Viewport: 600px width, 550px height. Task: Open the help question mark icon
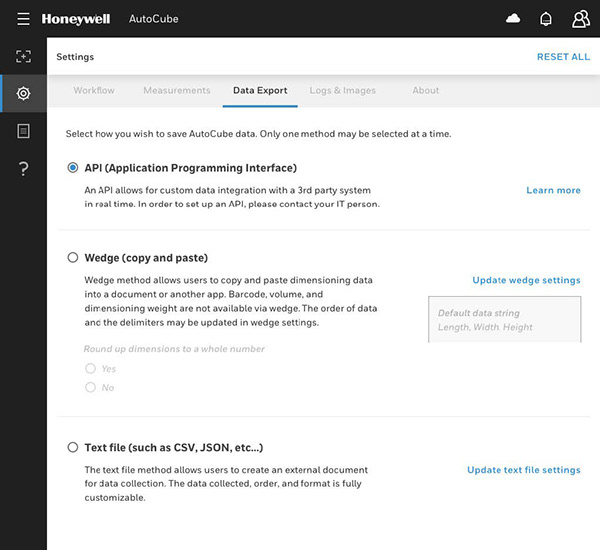pyautogui.click(x=23, y=168)
